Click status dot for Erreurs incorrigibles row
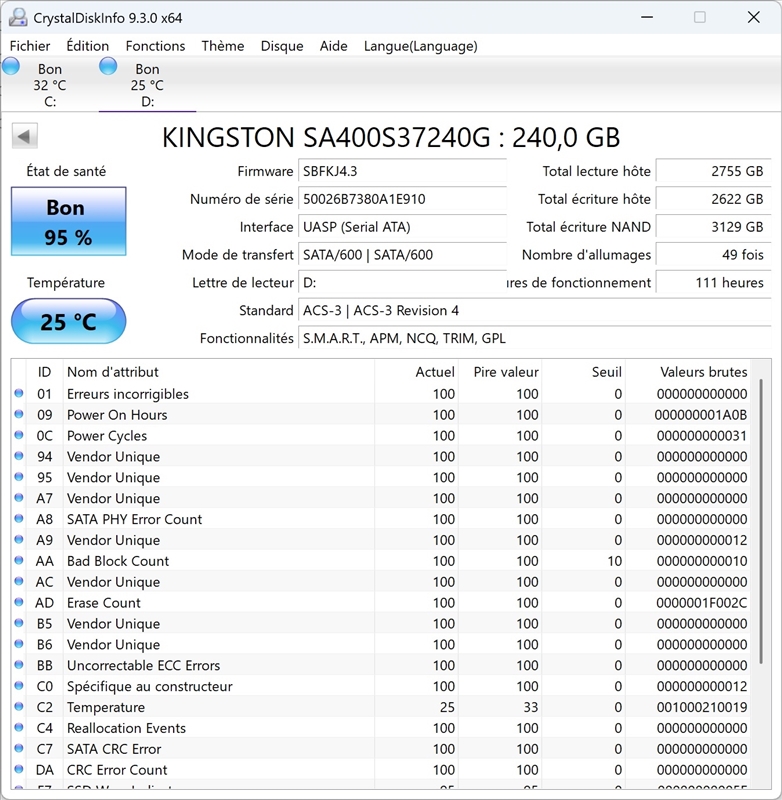 [x=19, y=393]
